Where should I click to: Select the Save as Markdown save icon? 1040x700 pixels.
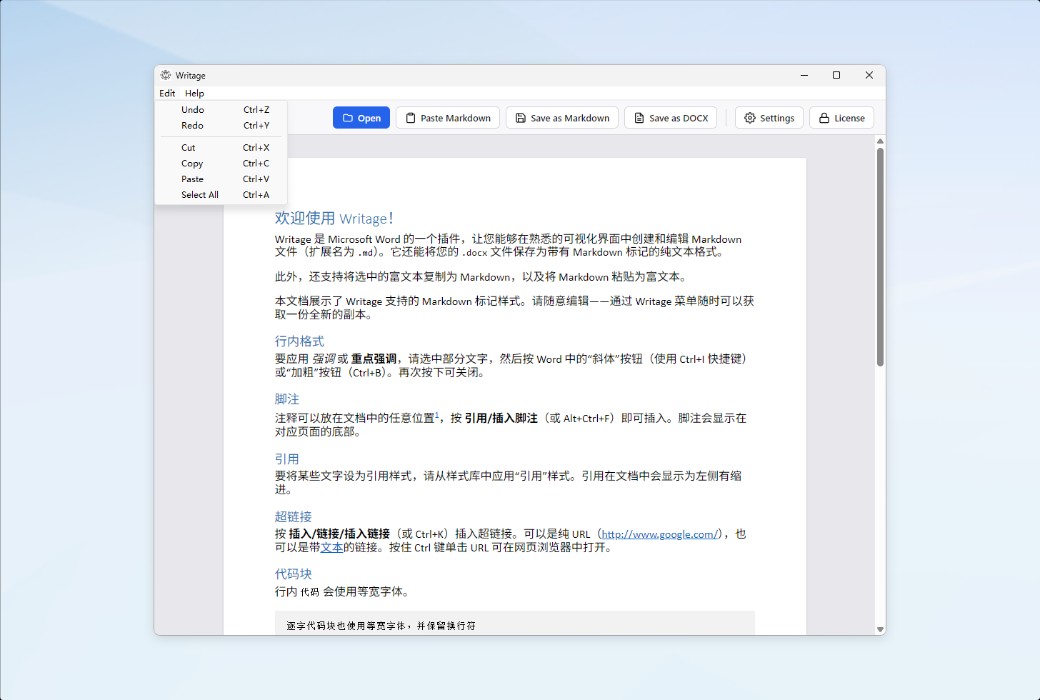point(521,117)
